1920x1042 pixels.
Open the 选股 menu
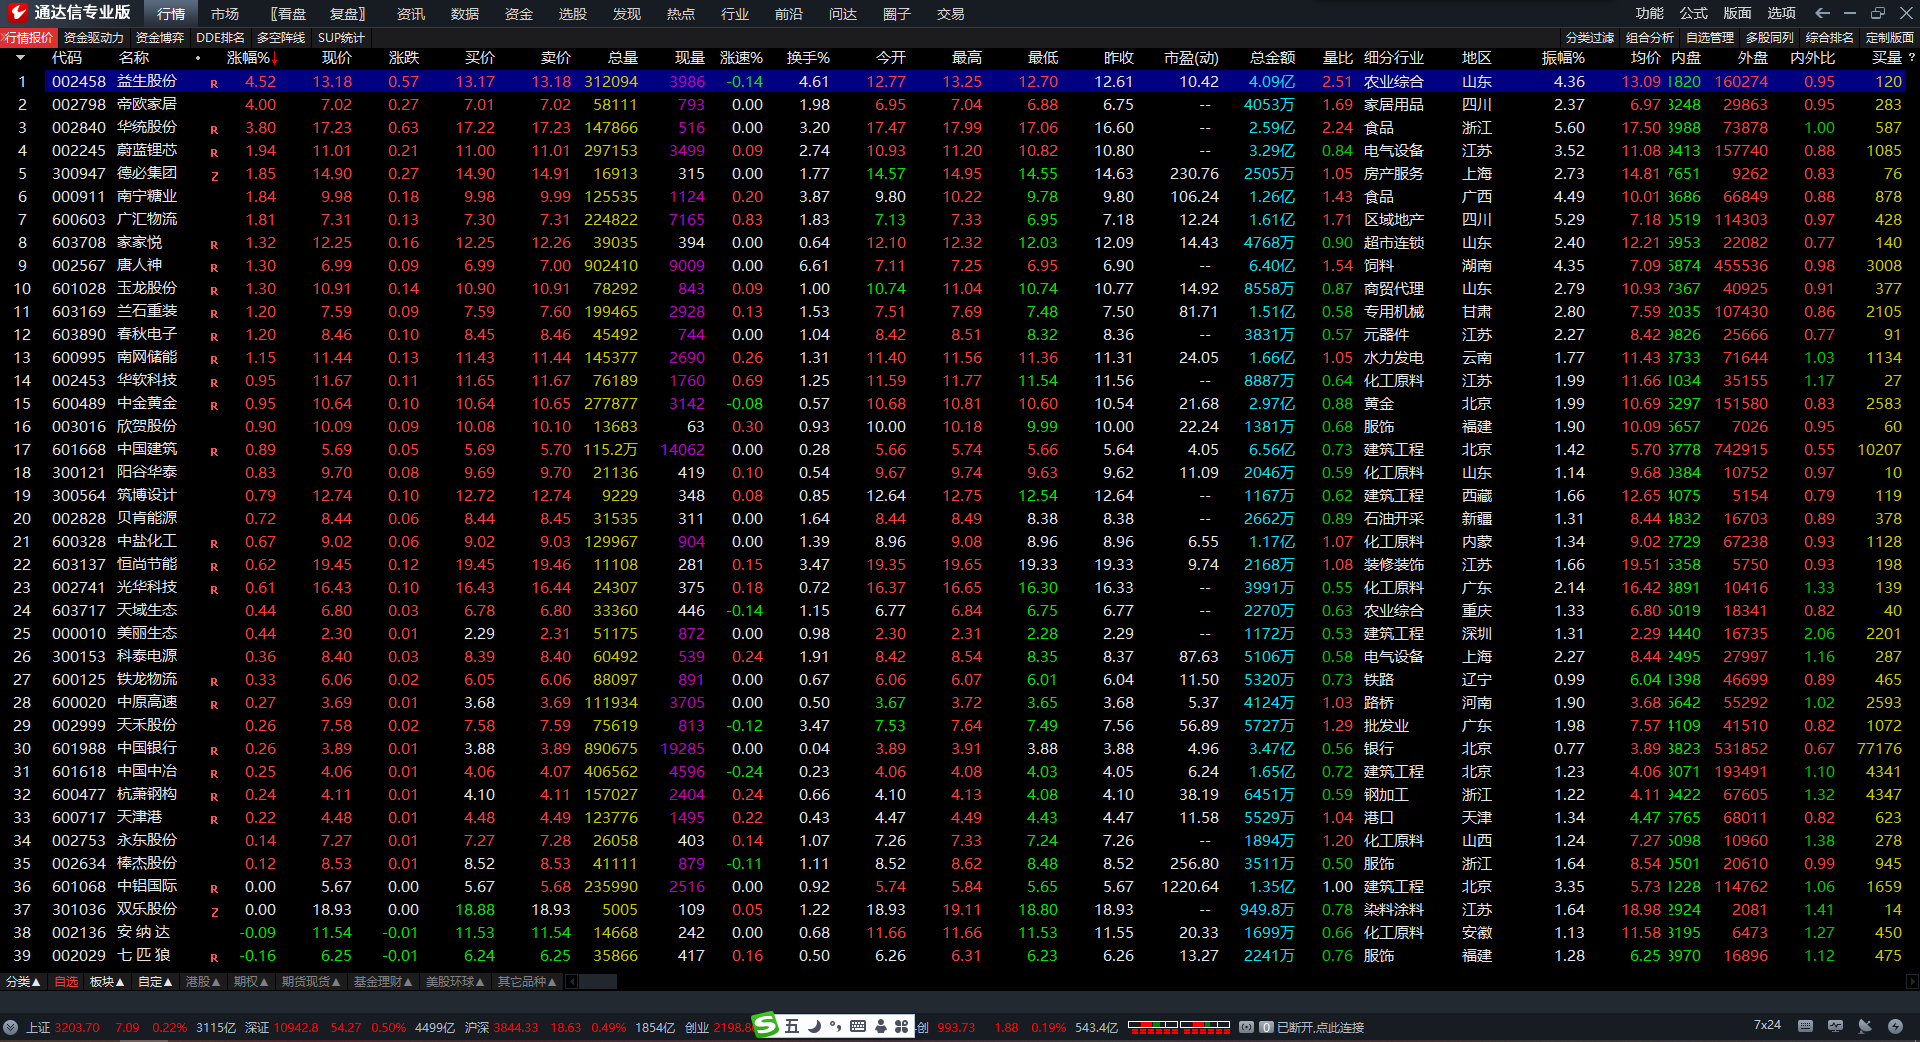(x=573, y=14)
